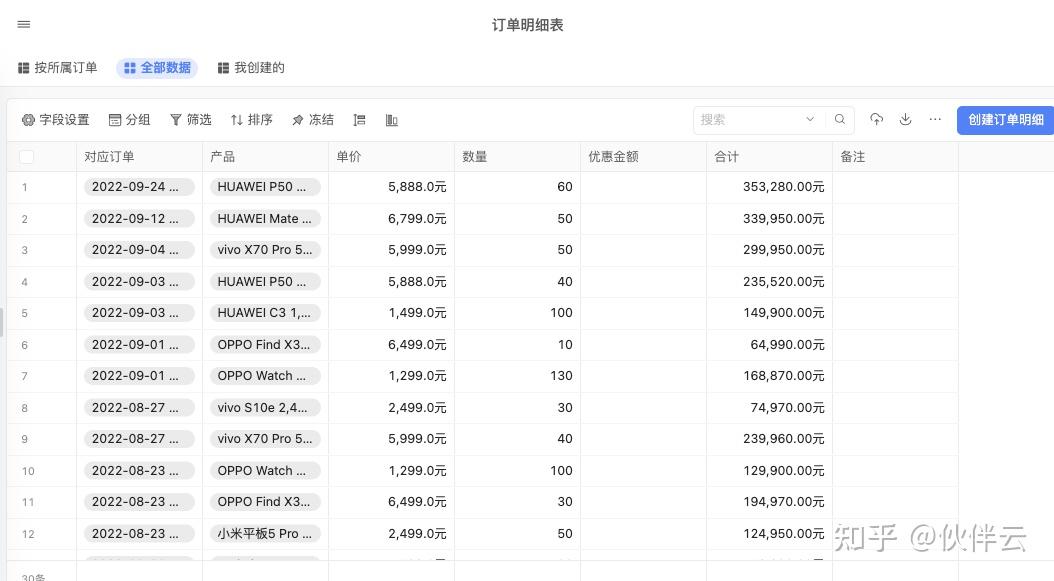1054x581 pixels.
Task: Click the OPPO Find X3 tag in row 6
Action: coord(265,344)
